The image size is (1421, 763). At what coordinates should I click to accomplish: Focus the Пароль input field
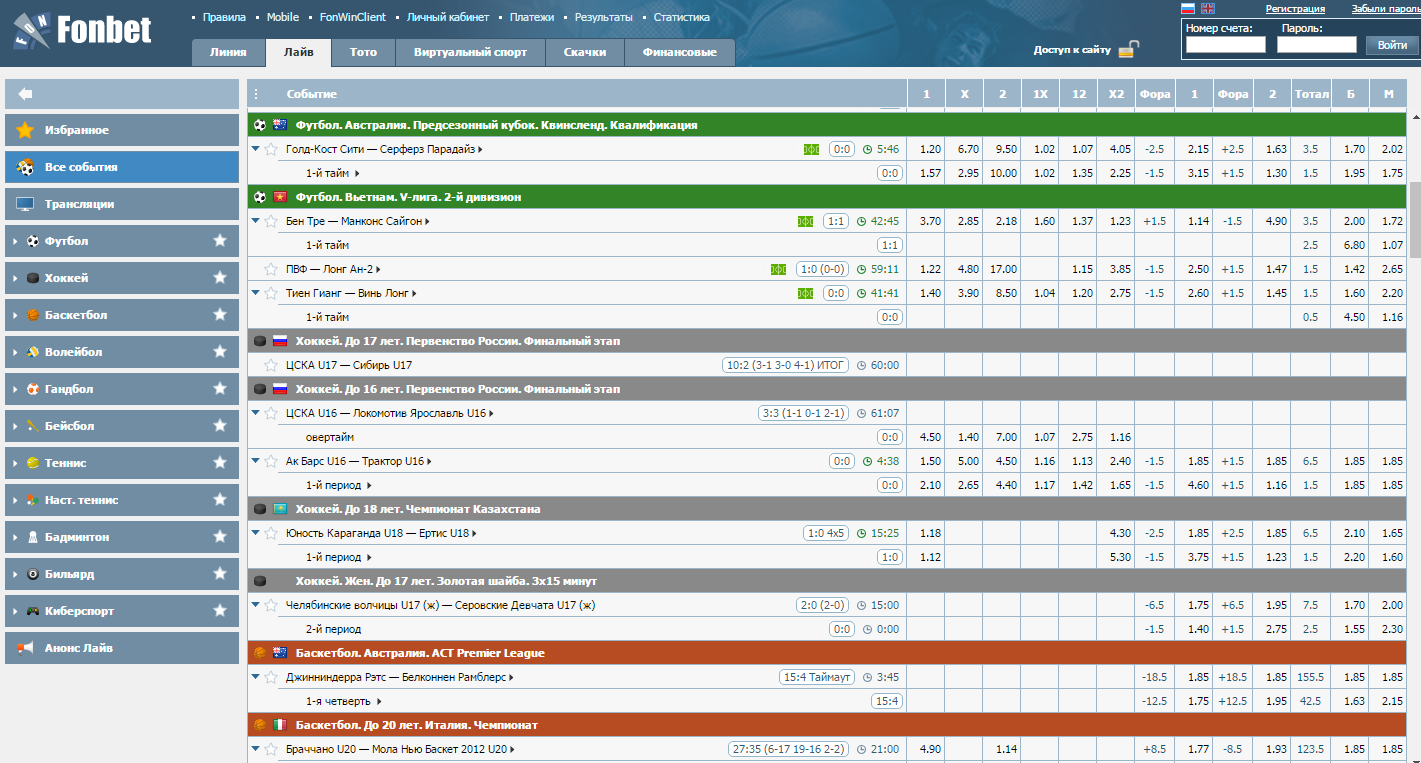[1317, 45]
